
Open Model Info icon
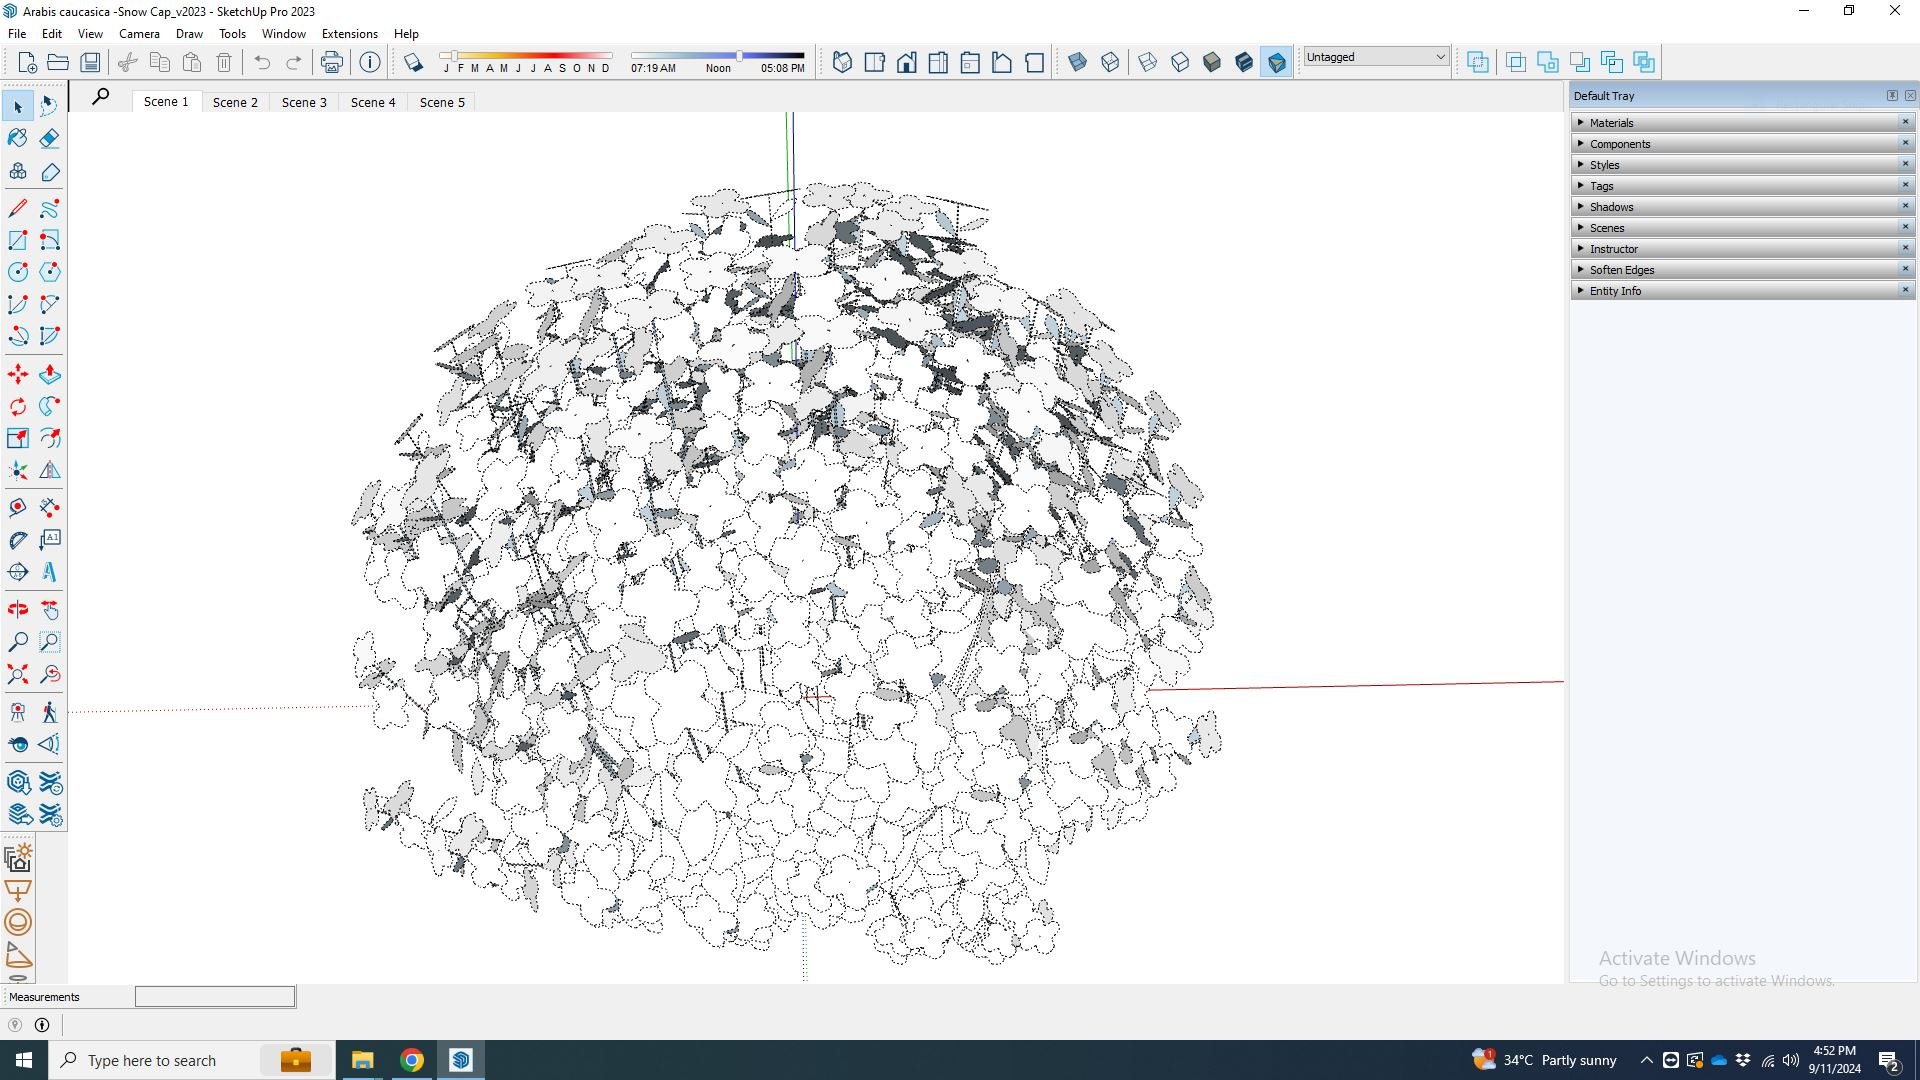370,62
